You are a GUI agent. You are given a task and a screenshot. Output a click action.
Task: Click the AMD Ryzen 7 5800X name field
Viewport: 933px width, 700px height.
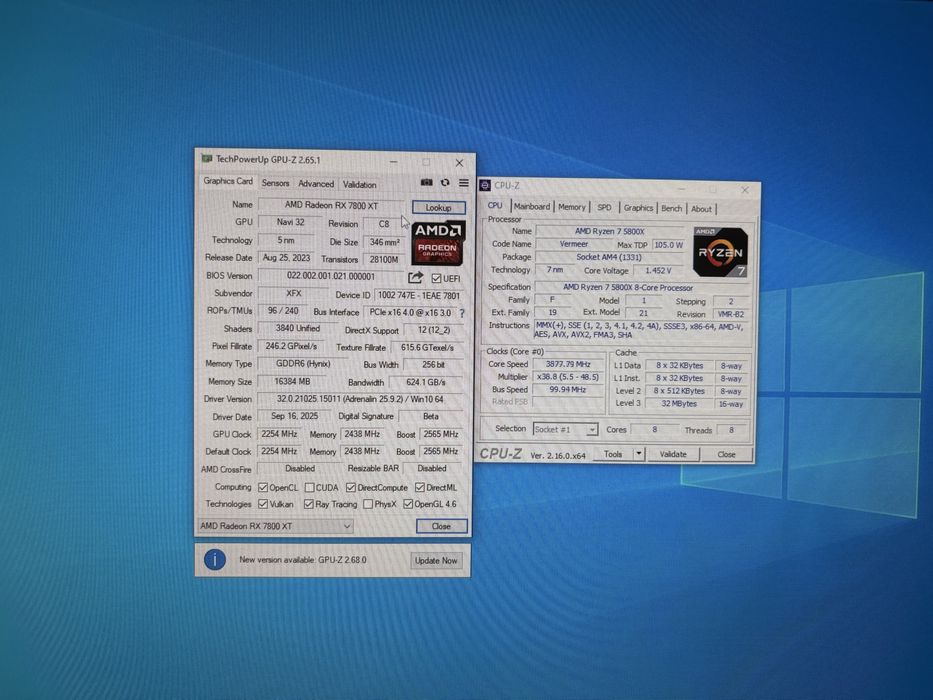tap(609, 231)
